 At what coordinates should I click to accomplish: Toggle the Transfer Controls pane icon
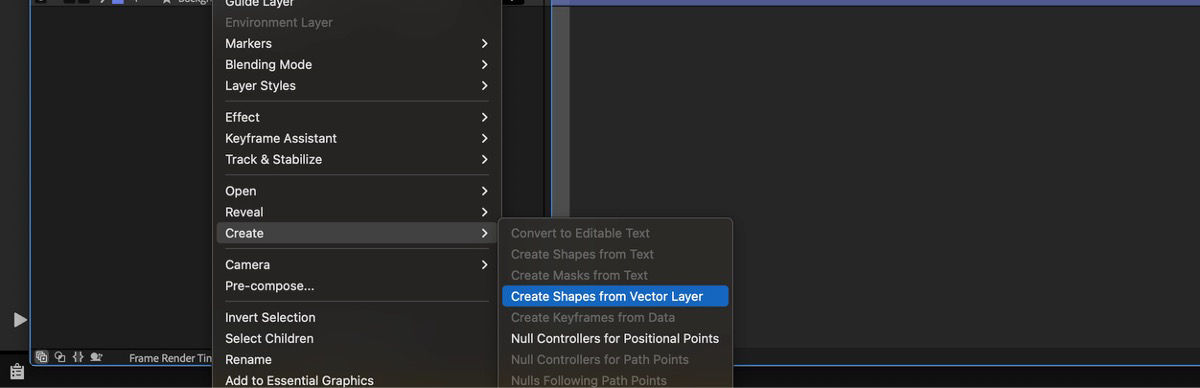tap(60, 357)
